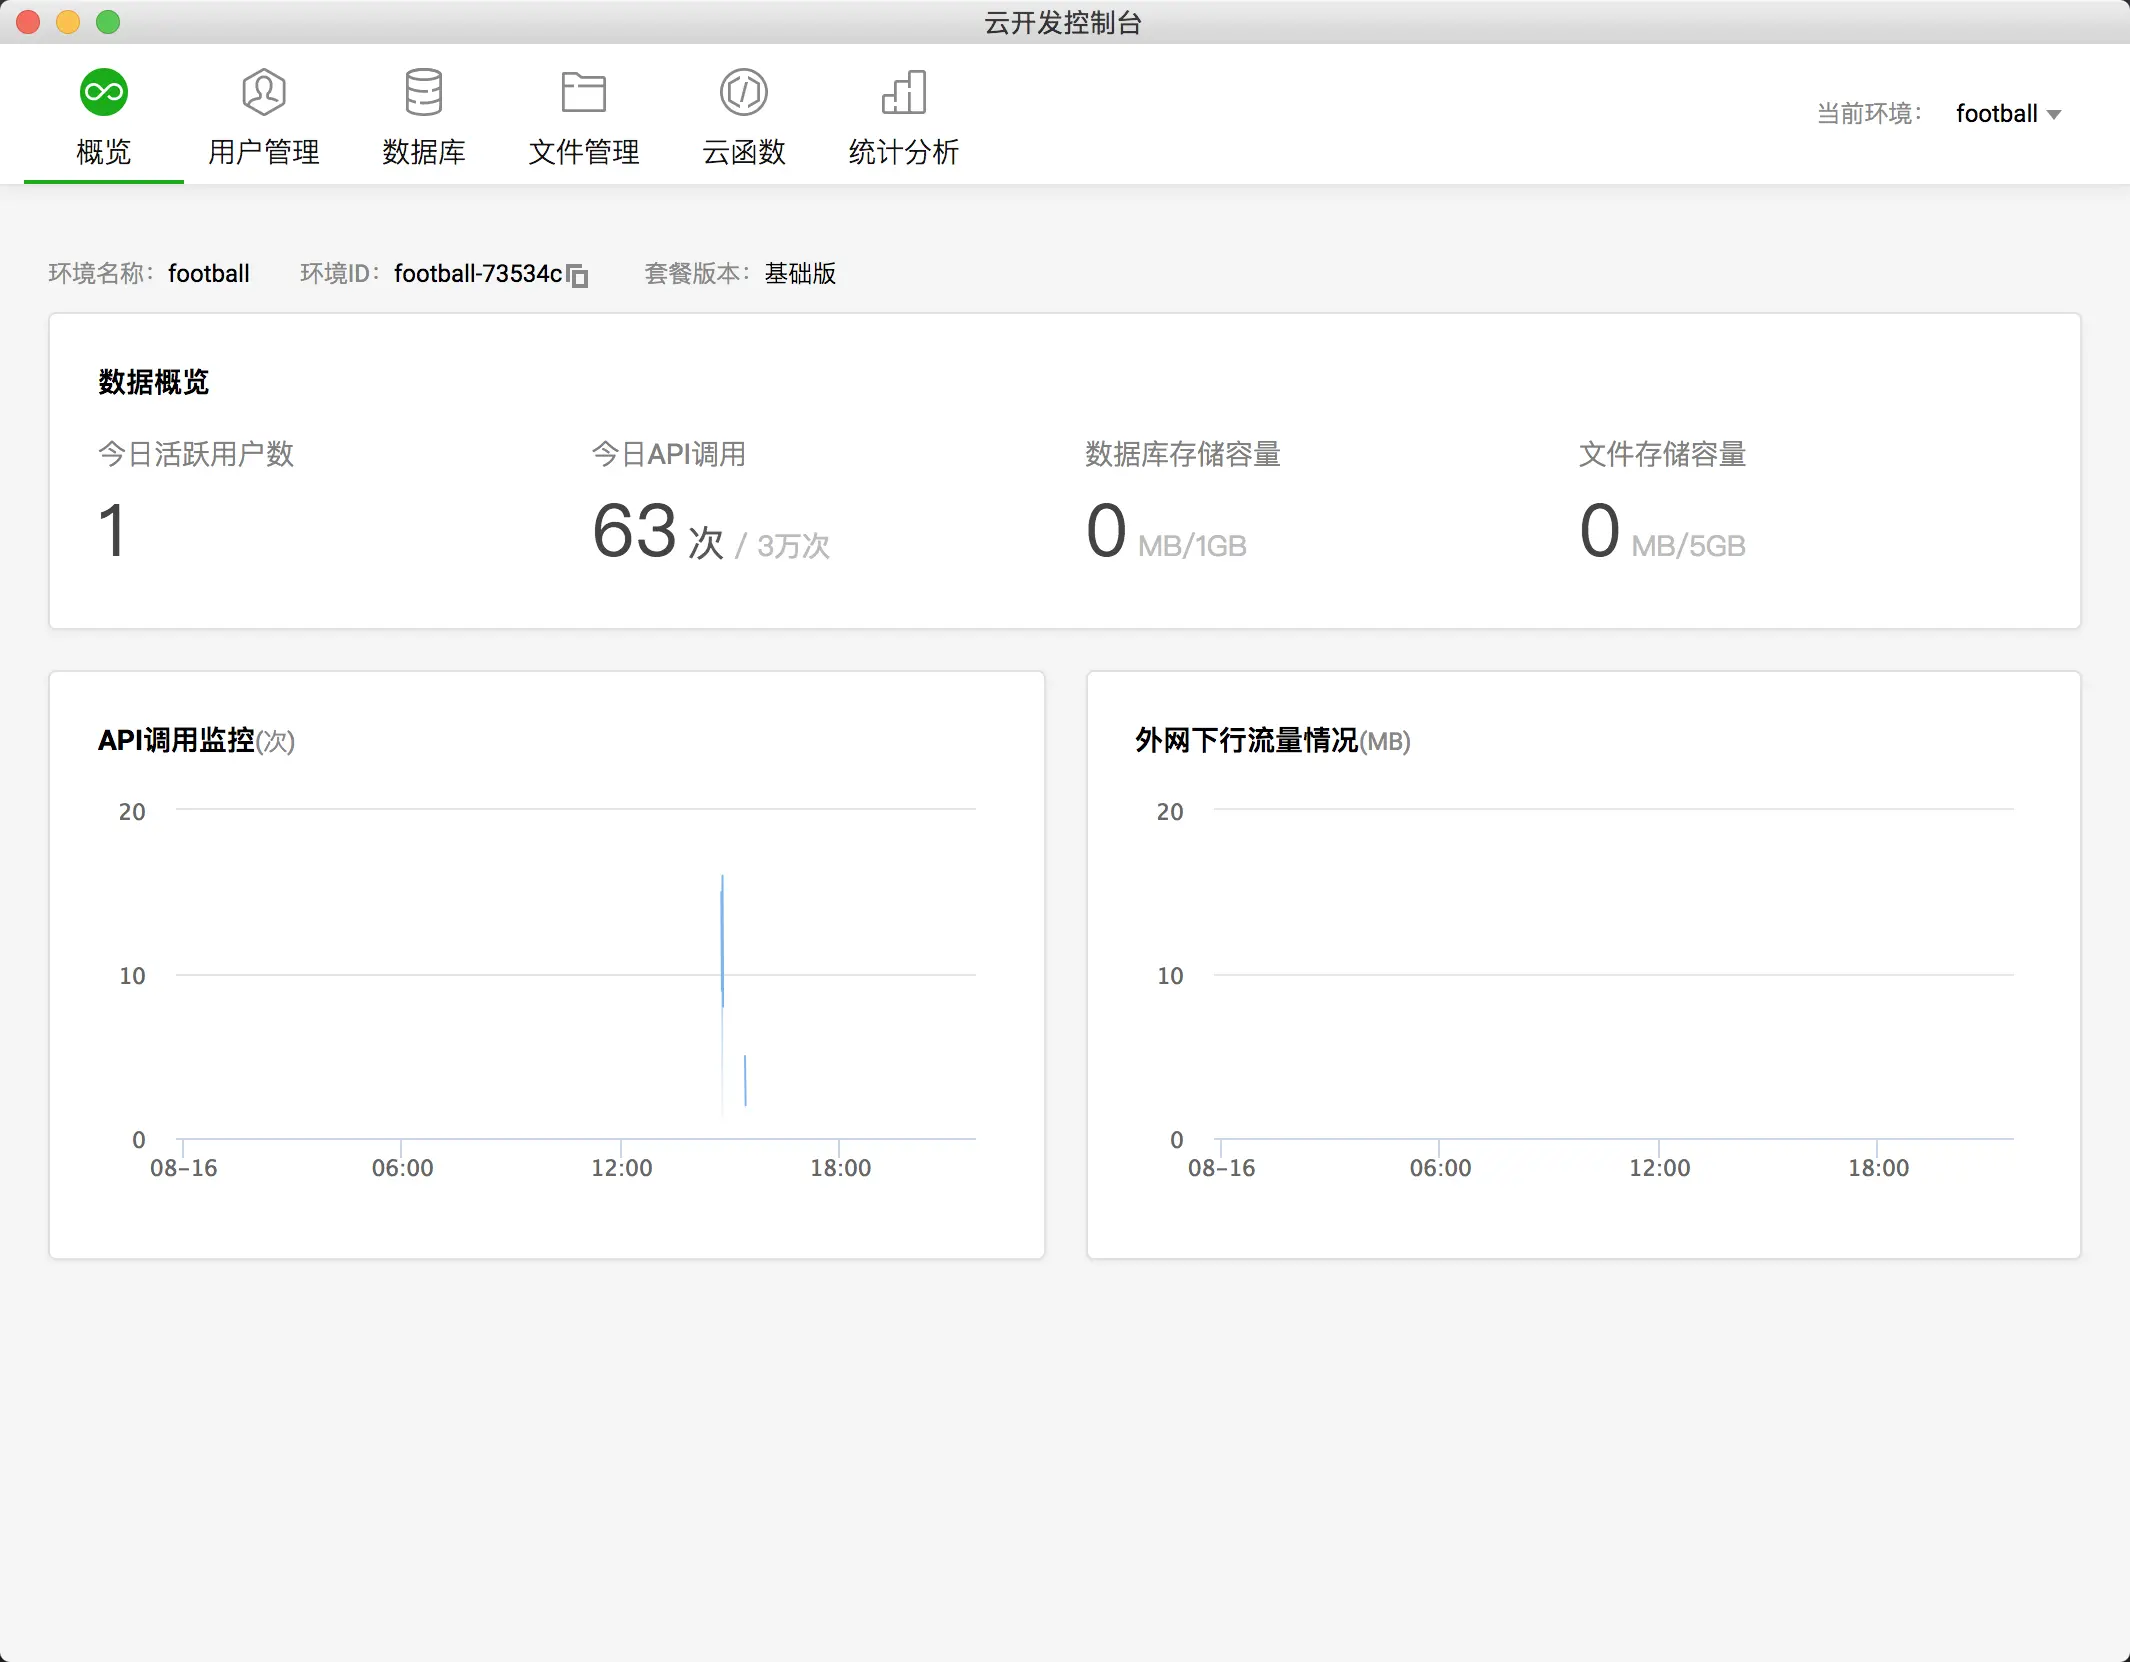Click the macOS green fullscreen window button

click(108, 22)
